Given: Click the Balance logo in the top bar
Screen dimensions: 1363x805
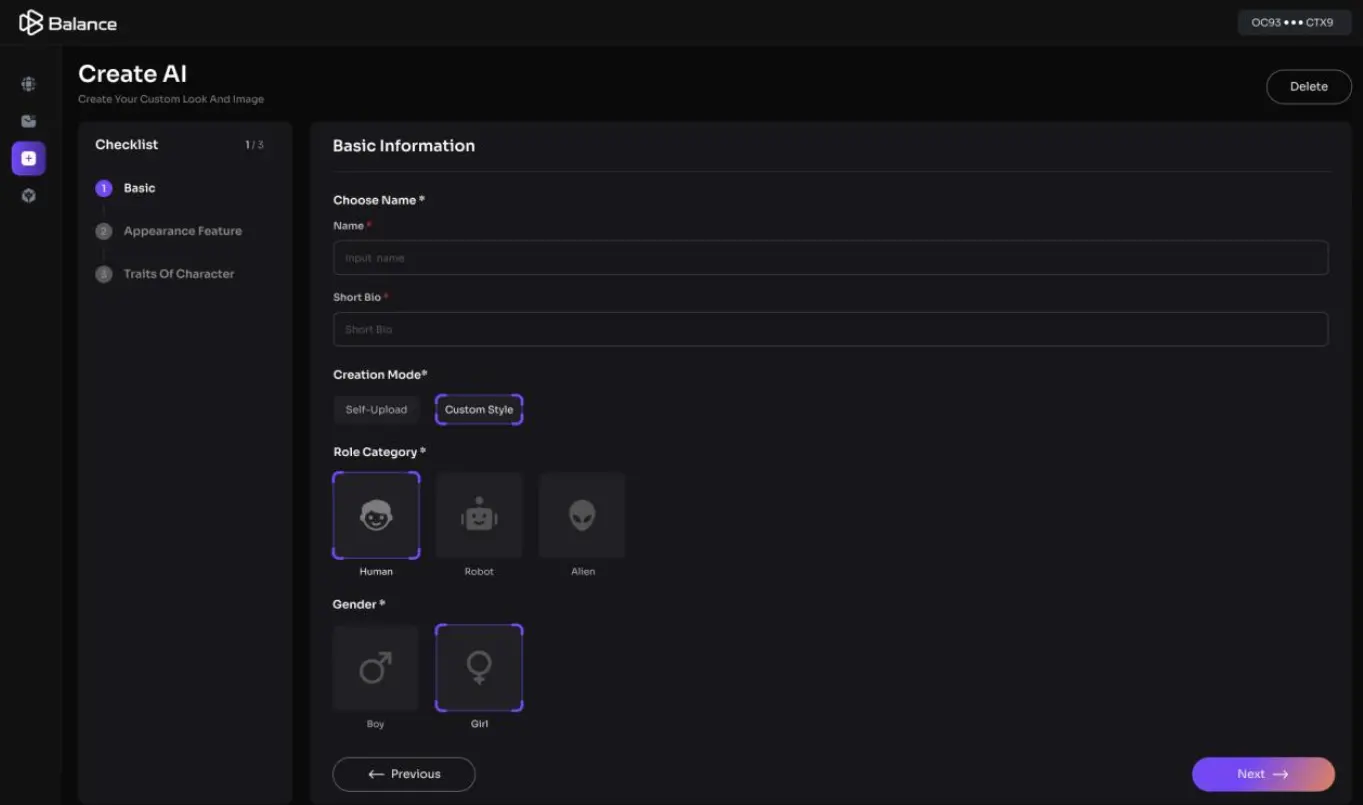Looking at the screenshot, I should click(66, 22).
